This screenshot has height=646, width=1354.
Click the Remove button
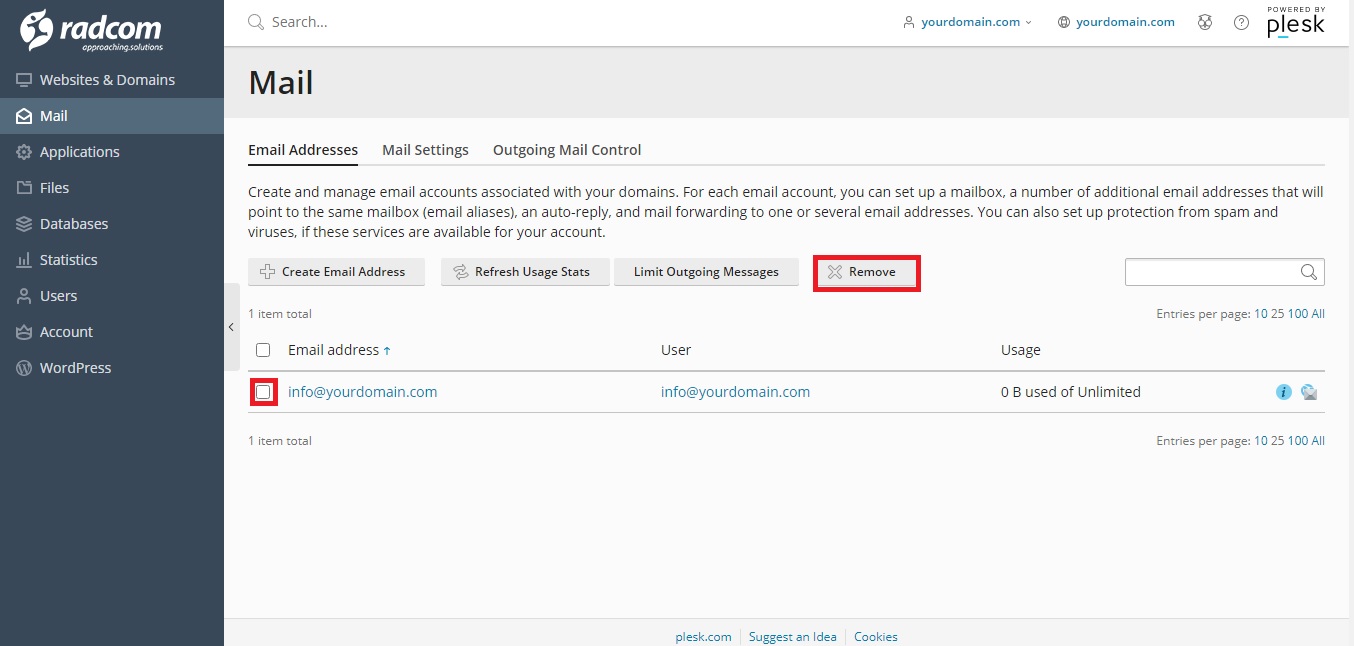pos(866,272)
